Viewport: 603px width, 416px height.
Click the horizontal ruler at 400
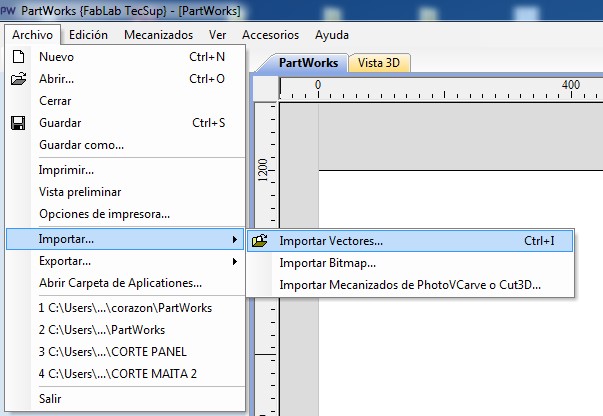coord(571,85)
